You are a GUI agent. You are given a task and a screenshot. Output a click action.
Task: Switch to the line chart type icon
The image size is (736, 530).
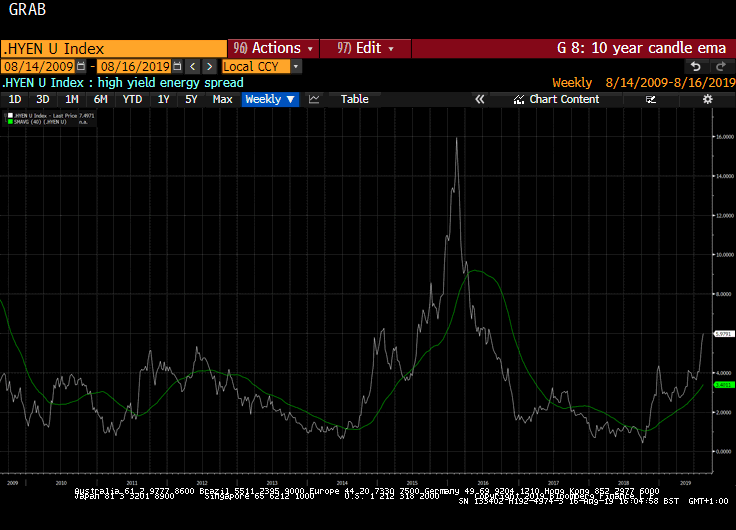tap(314, 99)
